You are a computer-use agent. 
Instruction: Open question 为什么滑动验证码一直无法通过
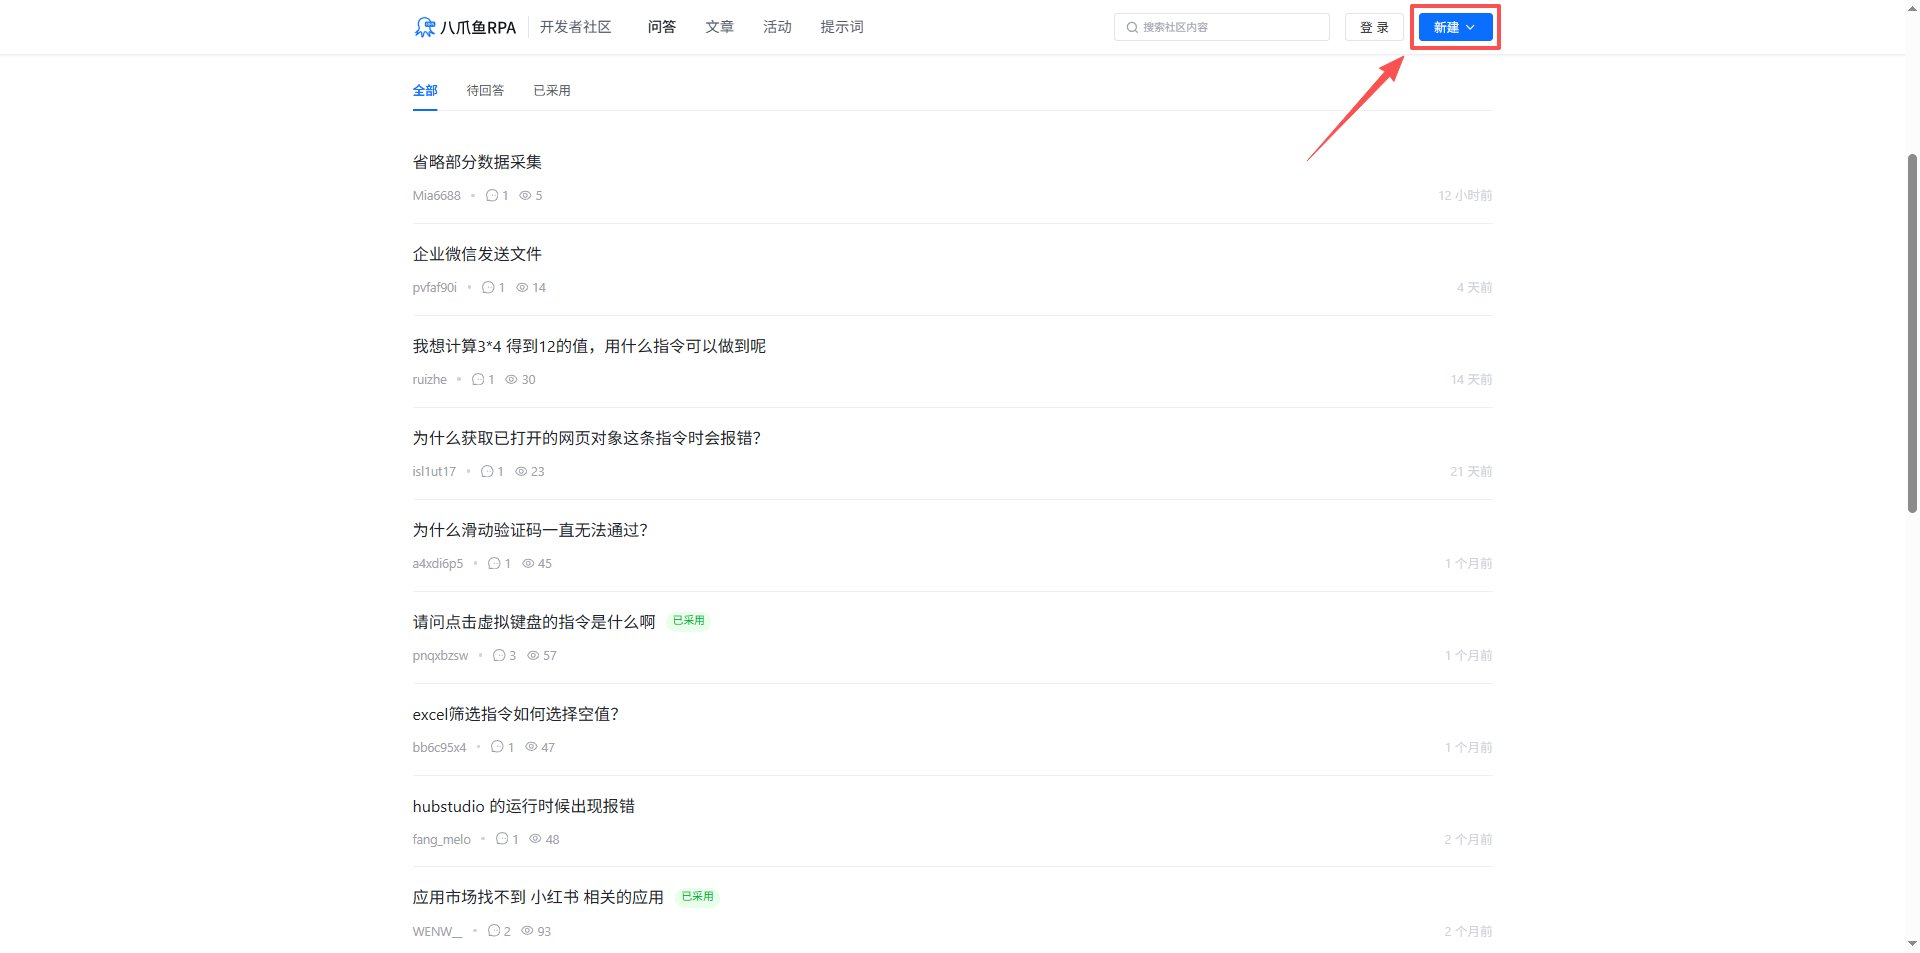coord(530,530)
